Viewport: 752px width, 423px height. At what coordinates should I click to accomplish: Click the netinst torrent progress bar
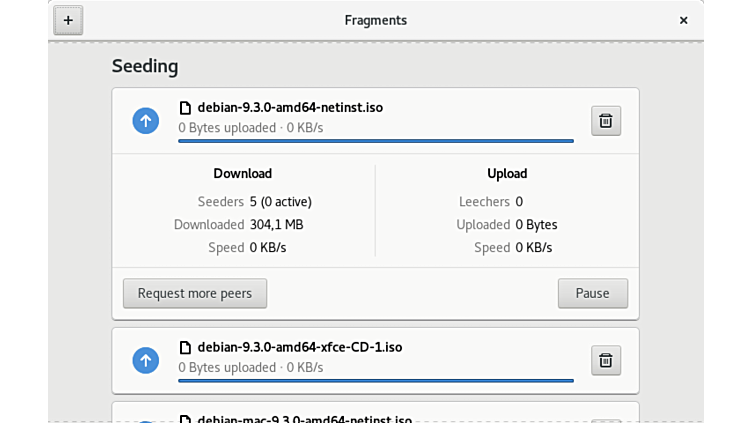[x=375, y=141]
